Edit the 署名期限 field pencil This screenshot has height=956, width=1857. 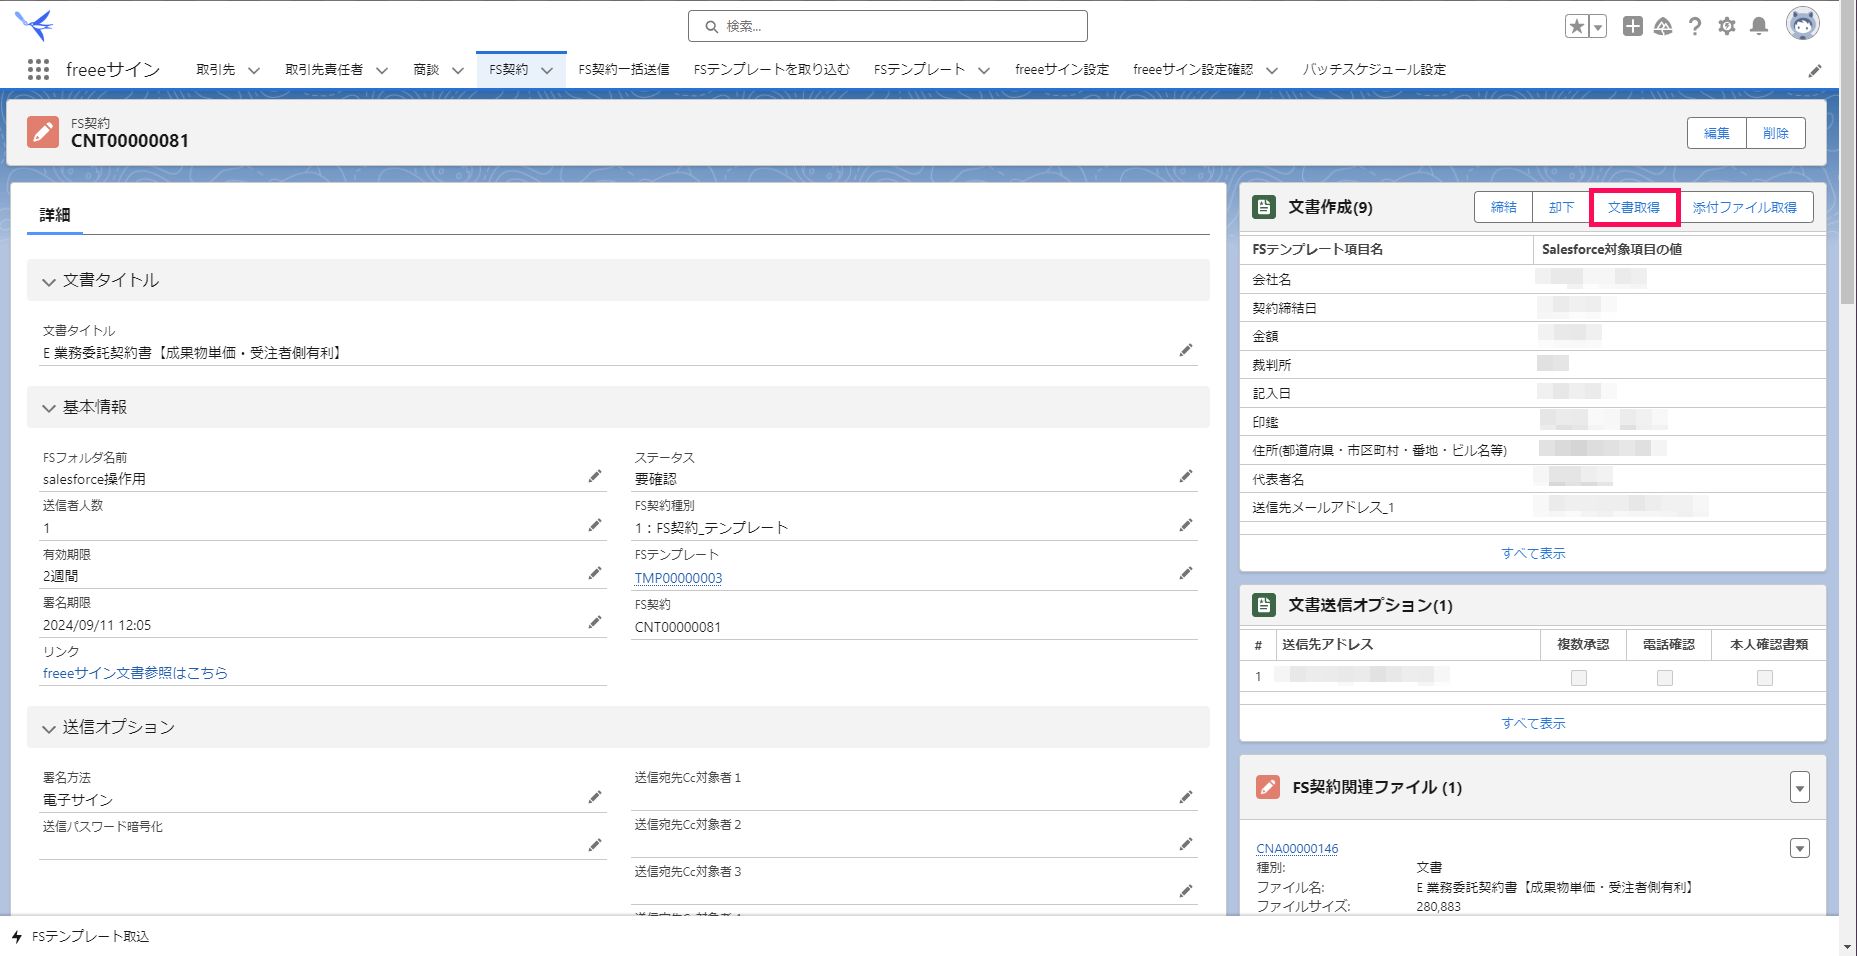(595, 622)
